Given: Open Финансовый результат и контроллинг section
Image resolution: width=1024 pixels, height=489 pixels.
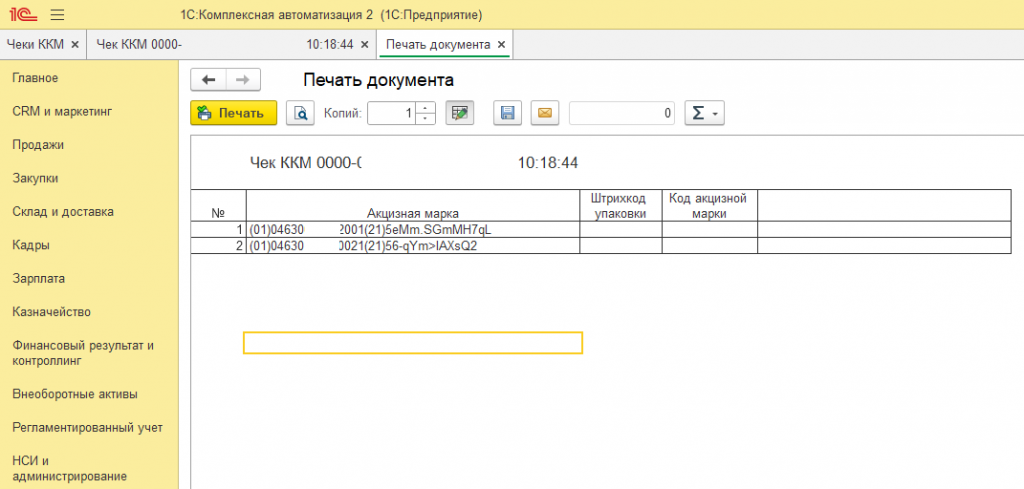Looking at the screenshot, I should [83, 353].
